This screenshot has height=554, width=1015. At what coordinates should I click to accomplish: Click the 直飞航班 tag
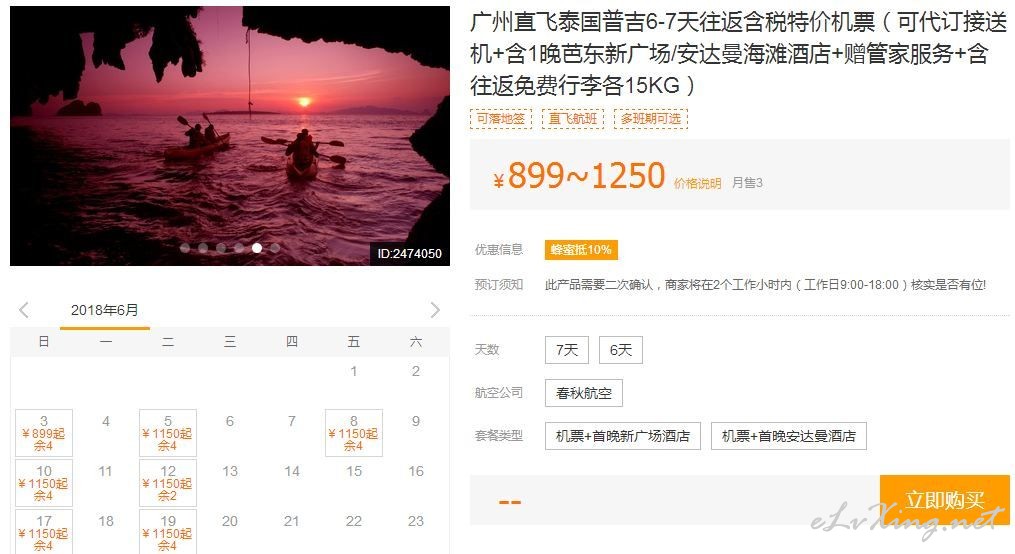(573, 118)
